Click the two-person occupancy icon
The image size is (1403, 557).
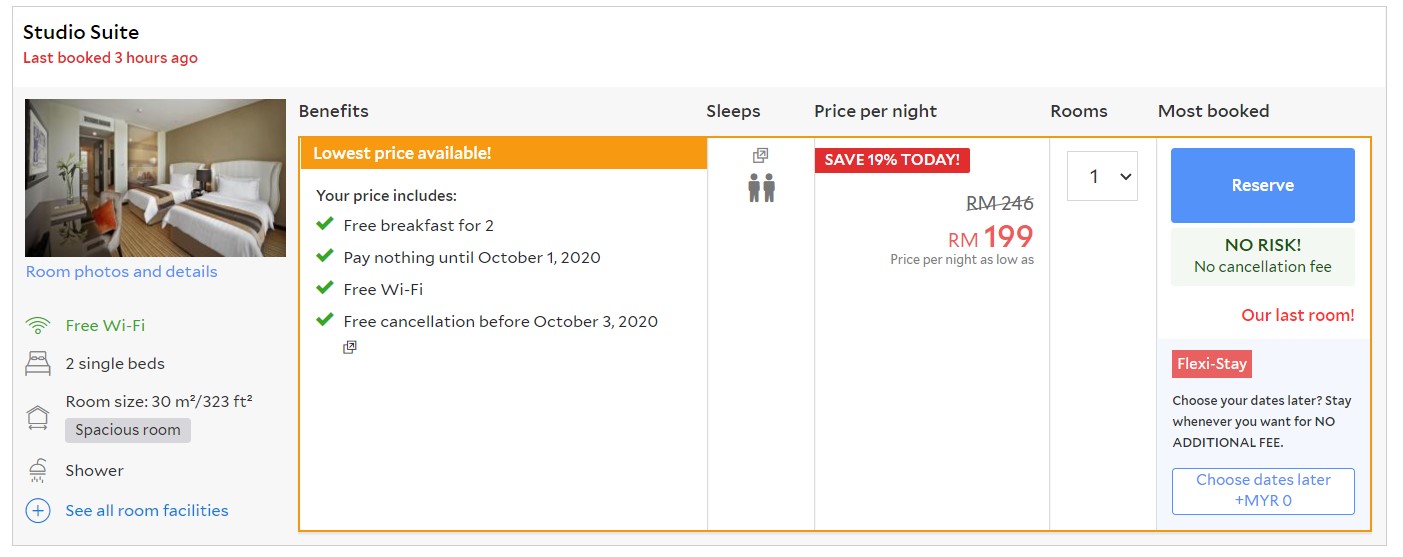click(761, 188)
